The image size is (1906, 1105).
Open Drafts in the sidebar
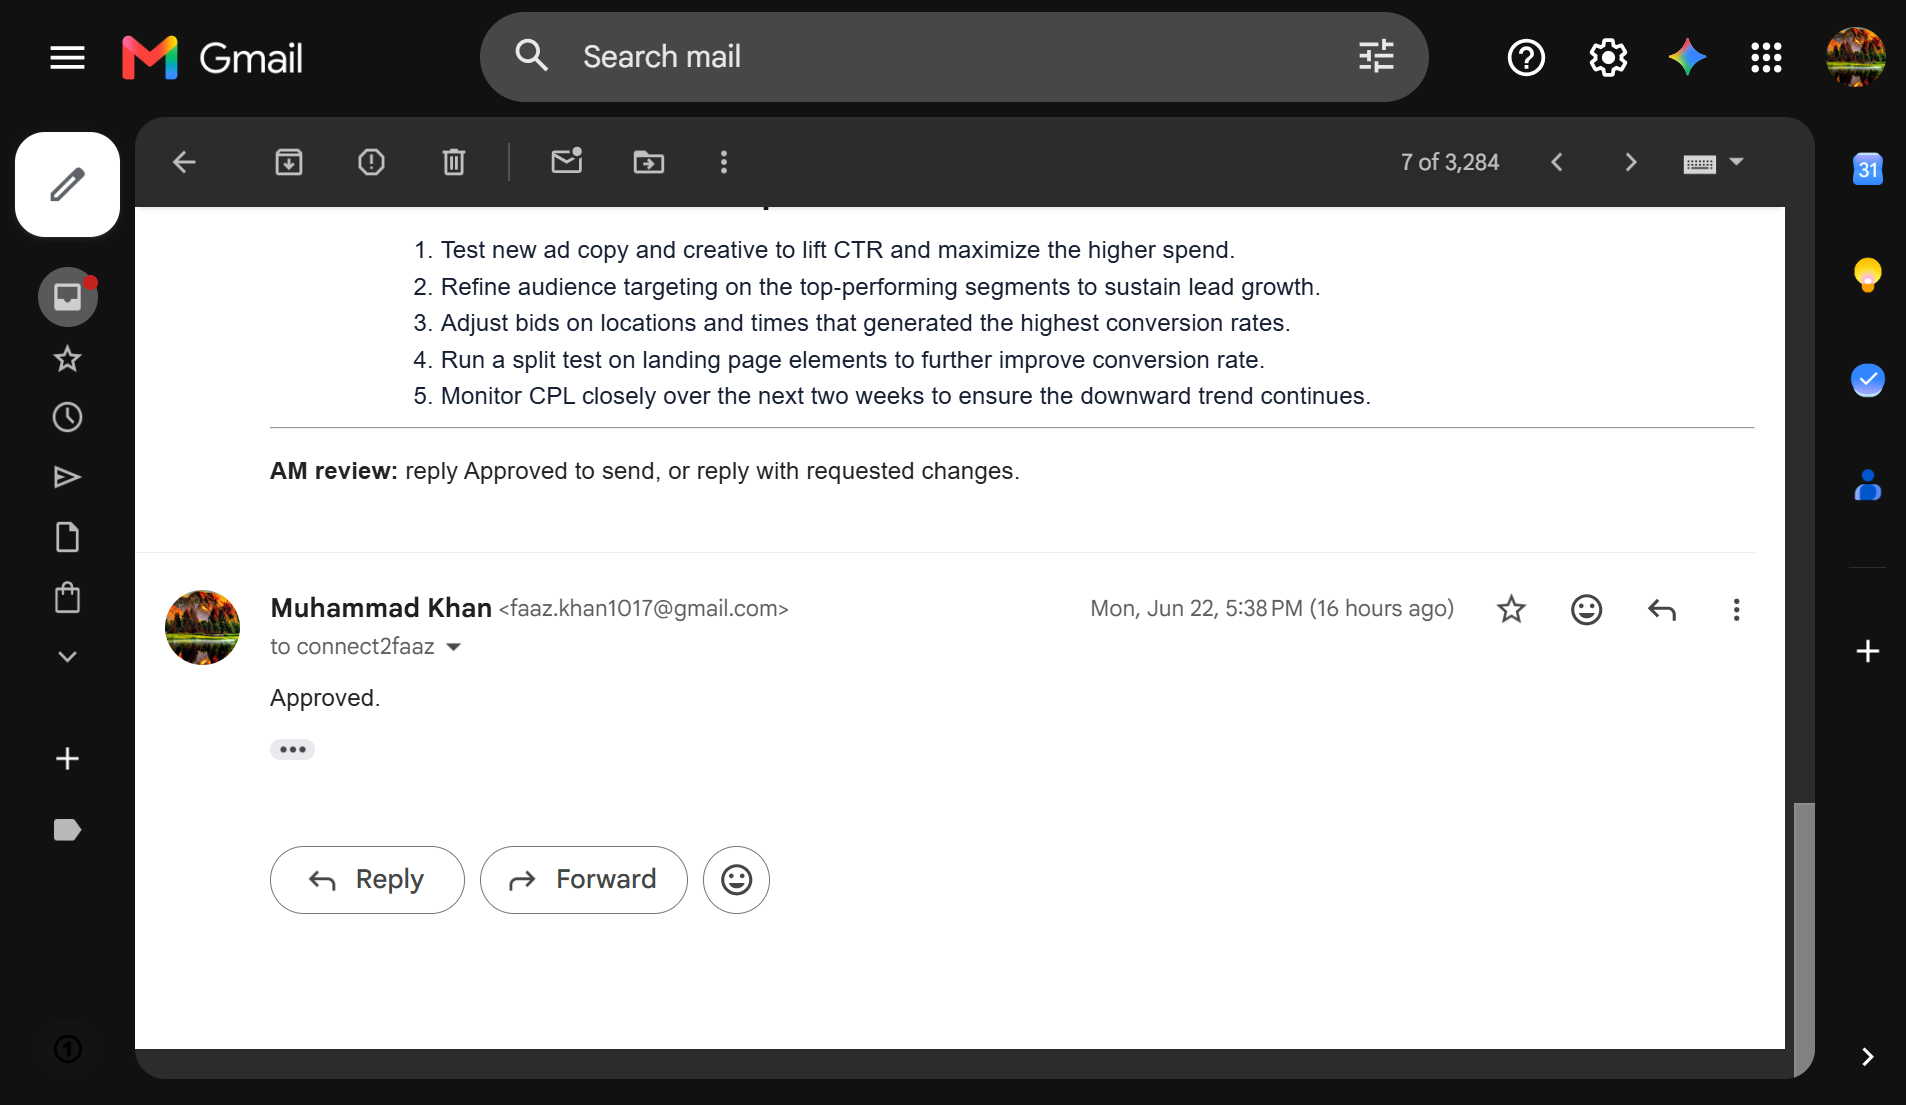(67, 537)
